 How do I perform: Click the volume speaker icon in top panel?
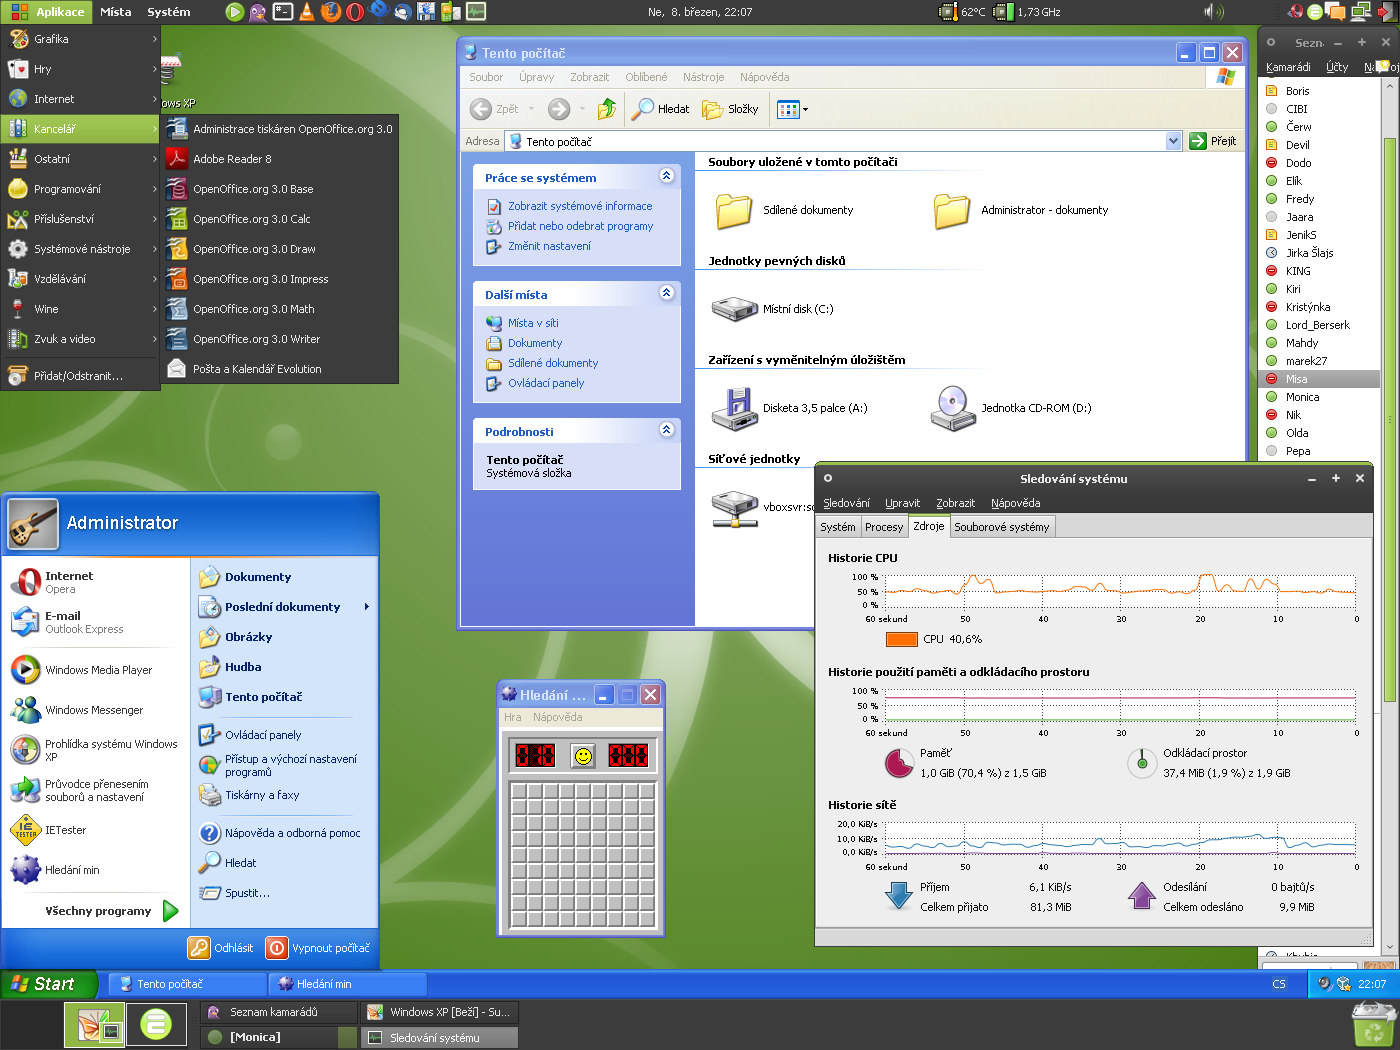pyautogui.click(x=1214, y=12)
